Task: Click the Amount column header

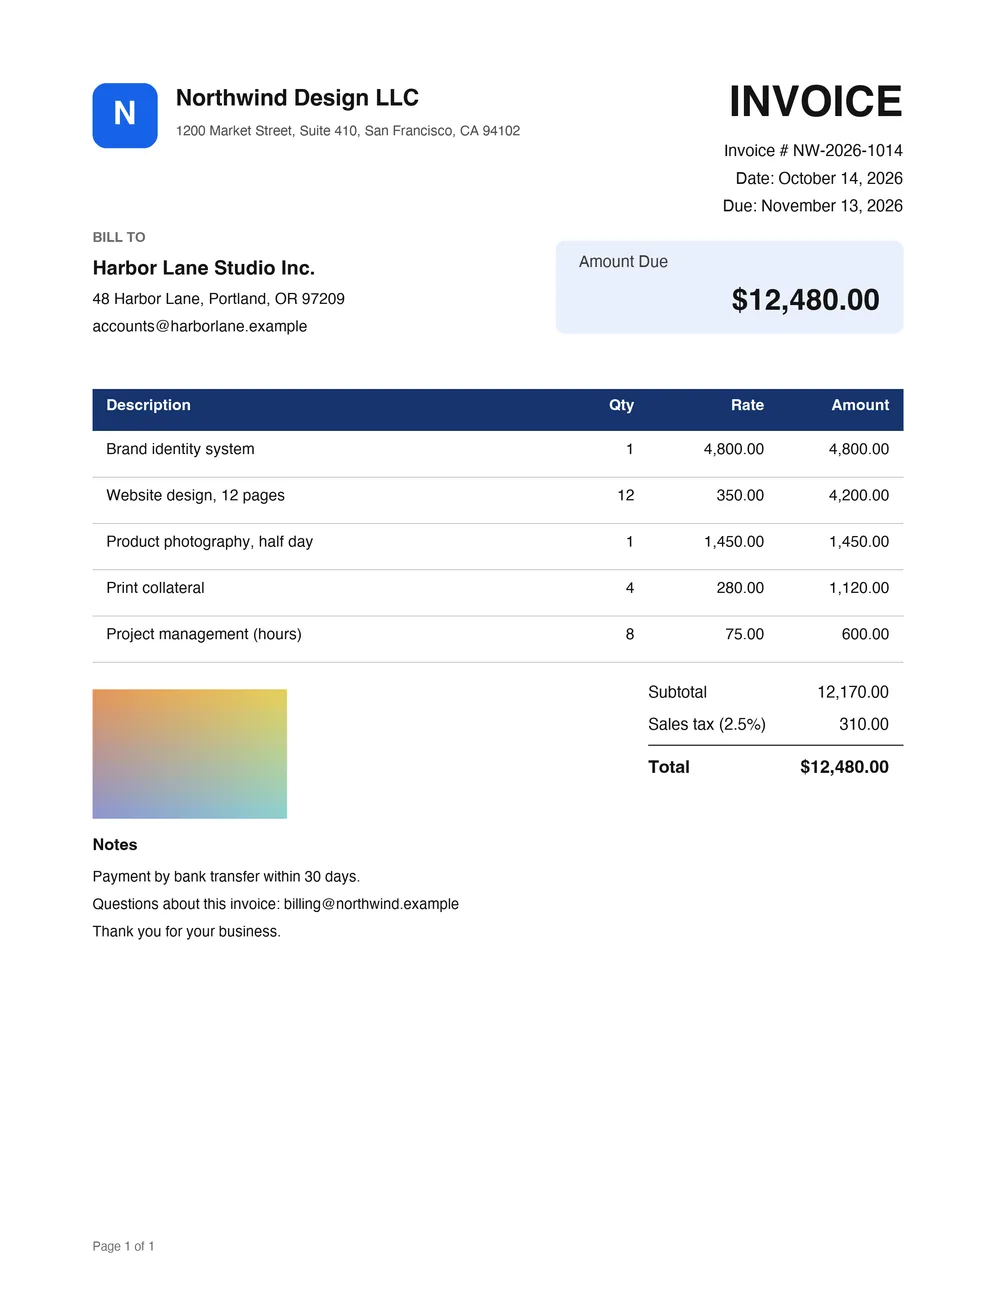Action: tap(860, 405)
